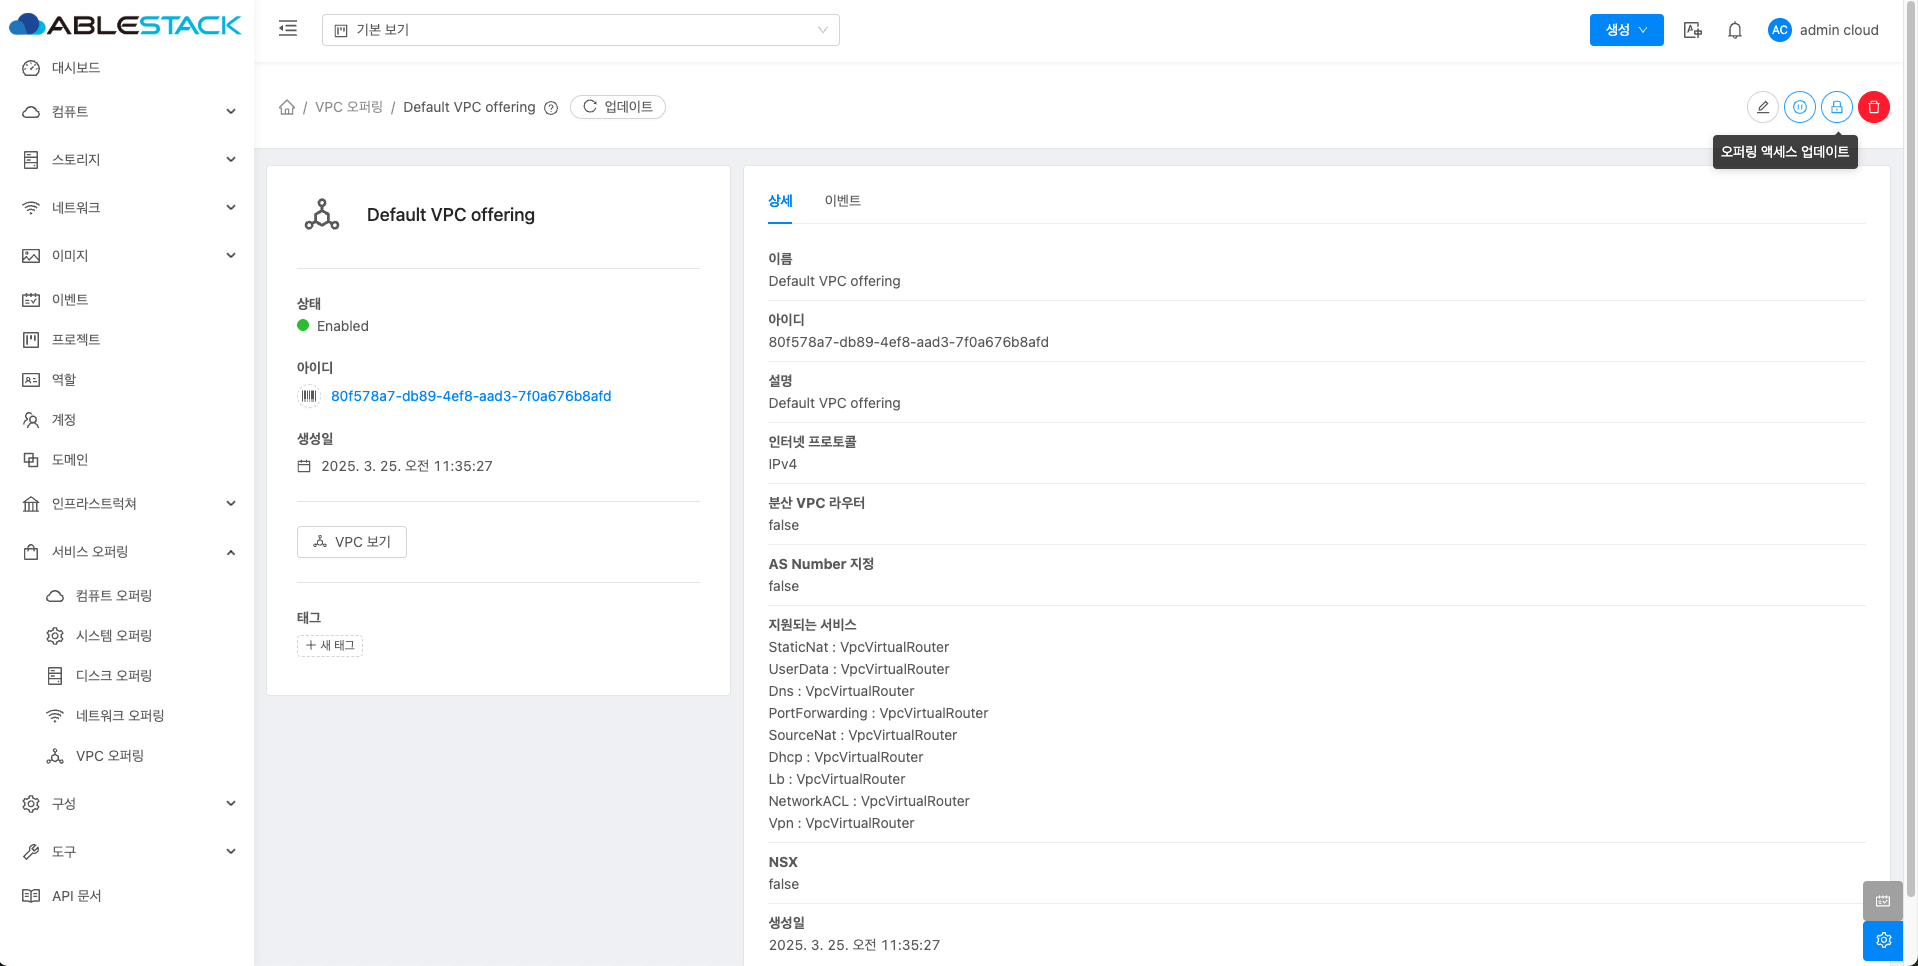
Task: Select VPC 오퍼링 in the sidebar
Action: pyautogui.click(x=110, y=756)
